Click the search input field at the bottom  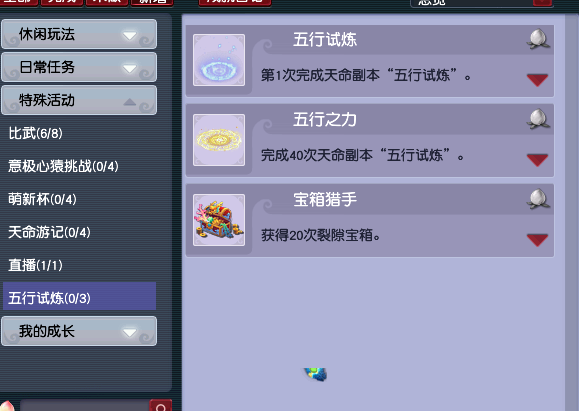click(x=85, y=406)
